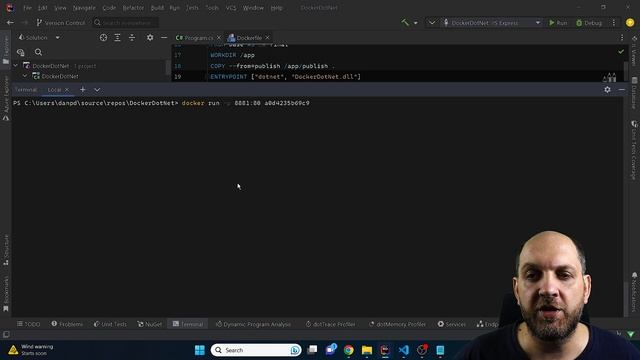Screen dimensions: 640x360
Task: Click the Run button
Action: tap(558, 23)
